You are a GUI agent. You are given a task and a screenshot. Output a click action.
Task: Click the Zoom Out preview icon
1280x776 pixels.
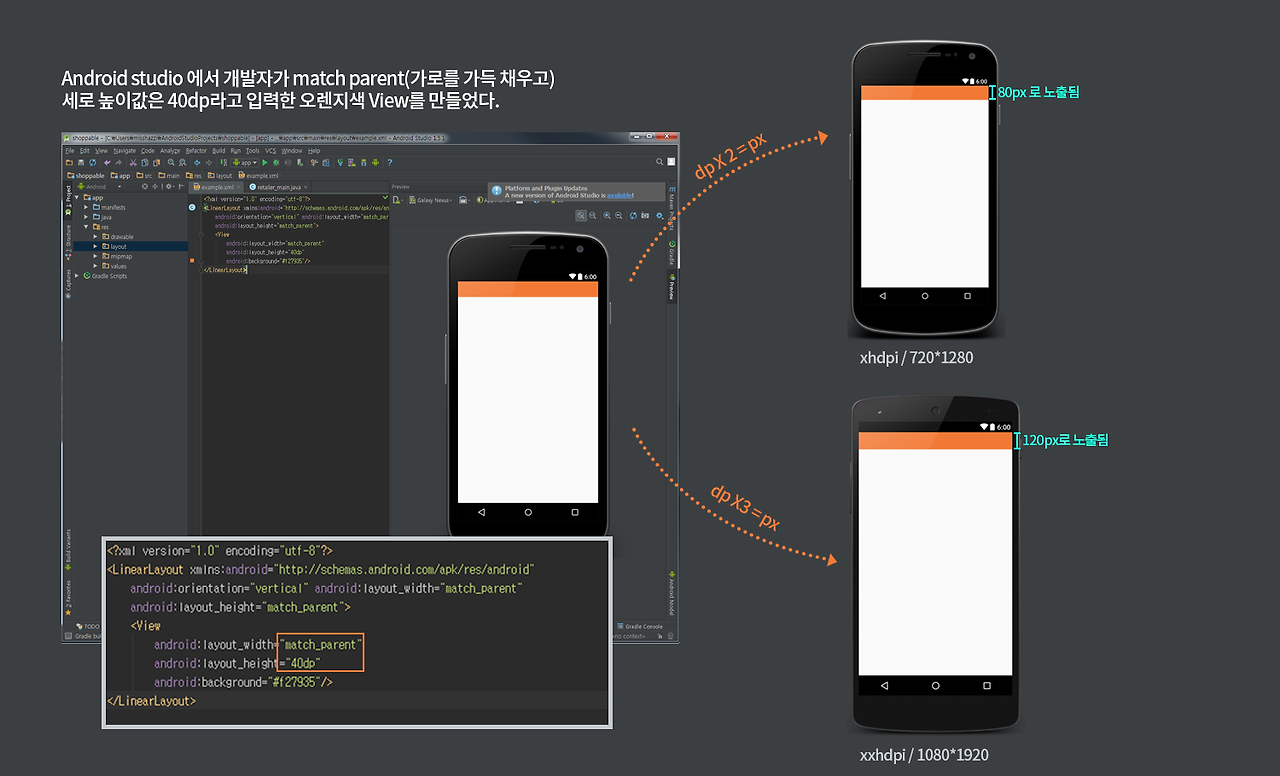pos(619,215)
